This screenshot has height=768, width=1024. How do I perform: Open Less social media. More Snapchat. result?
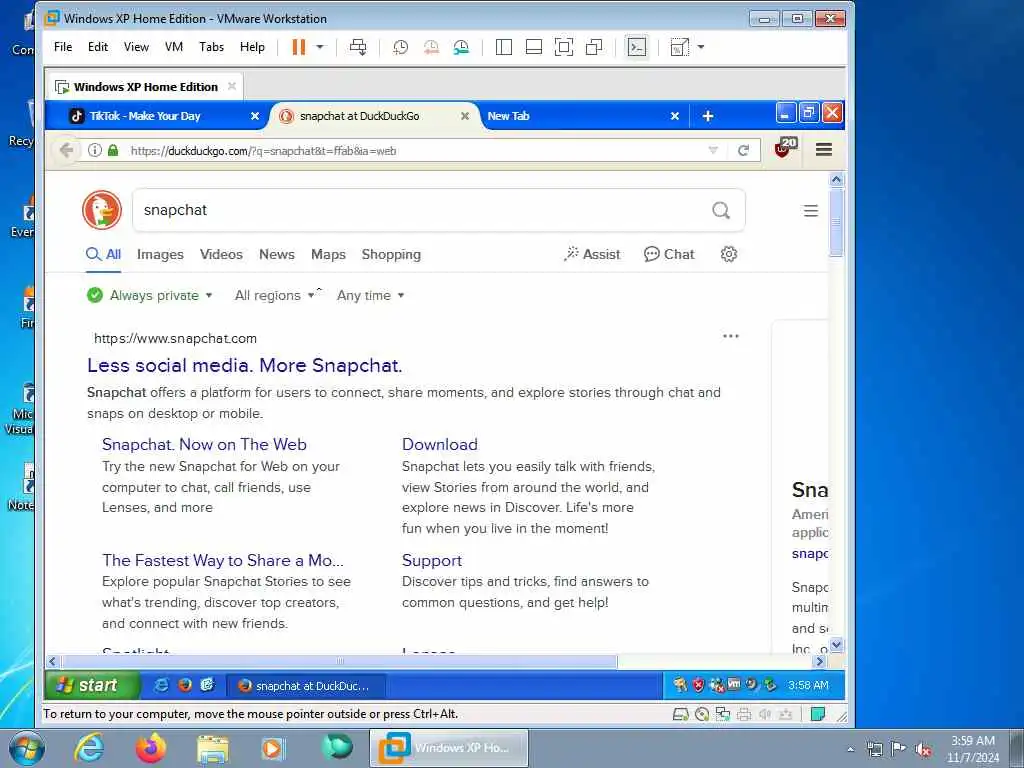coord(244,366)
